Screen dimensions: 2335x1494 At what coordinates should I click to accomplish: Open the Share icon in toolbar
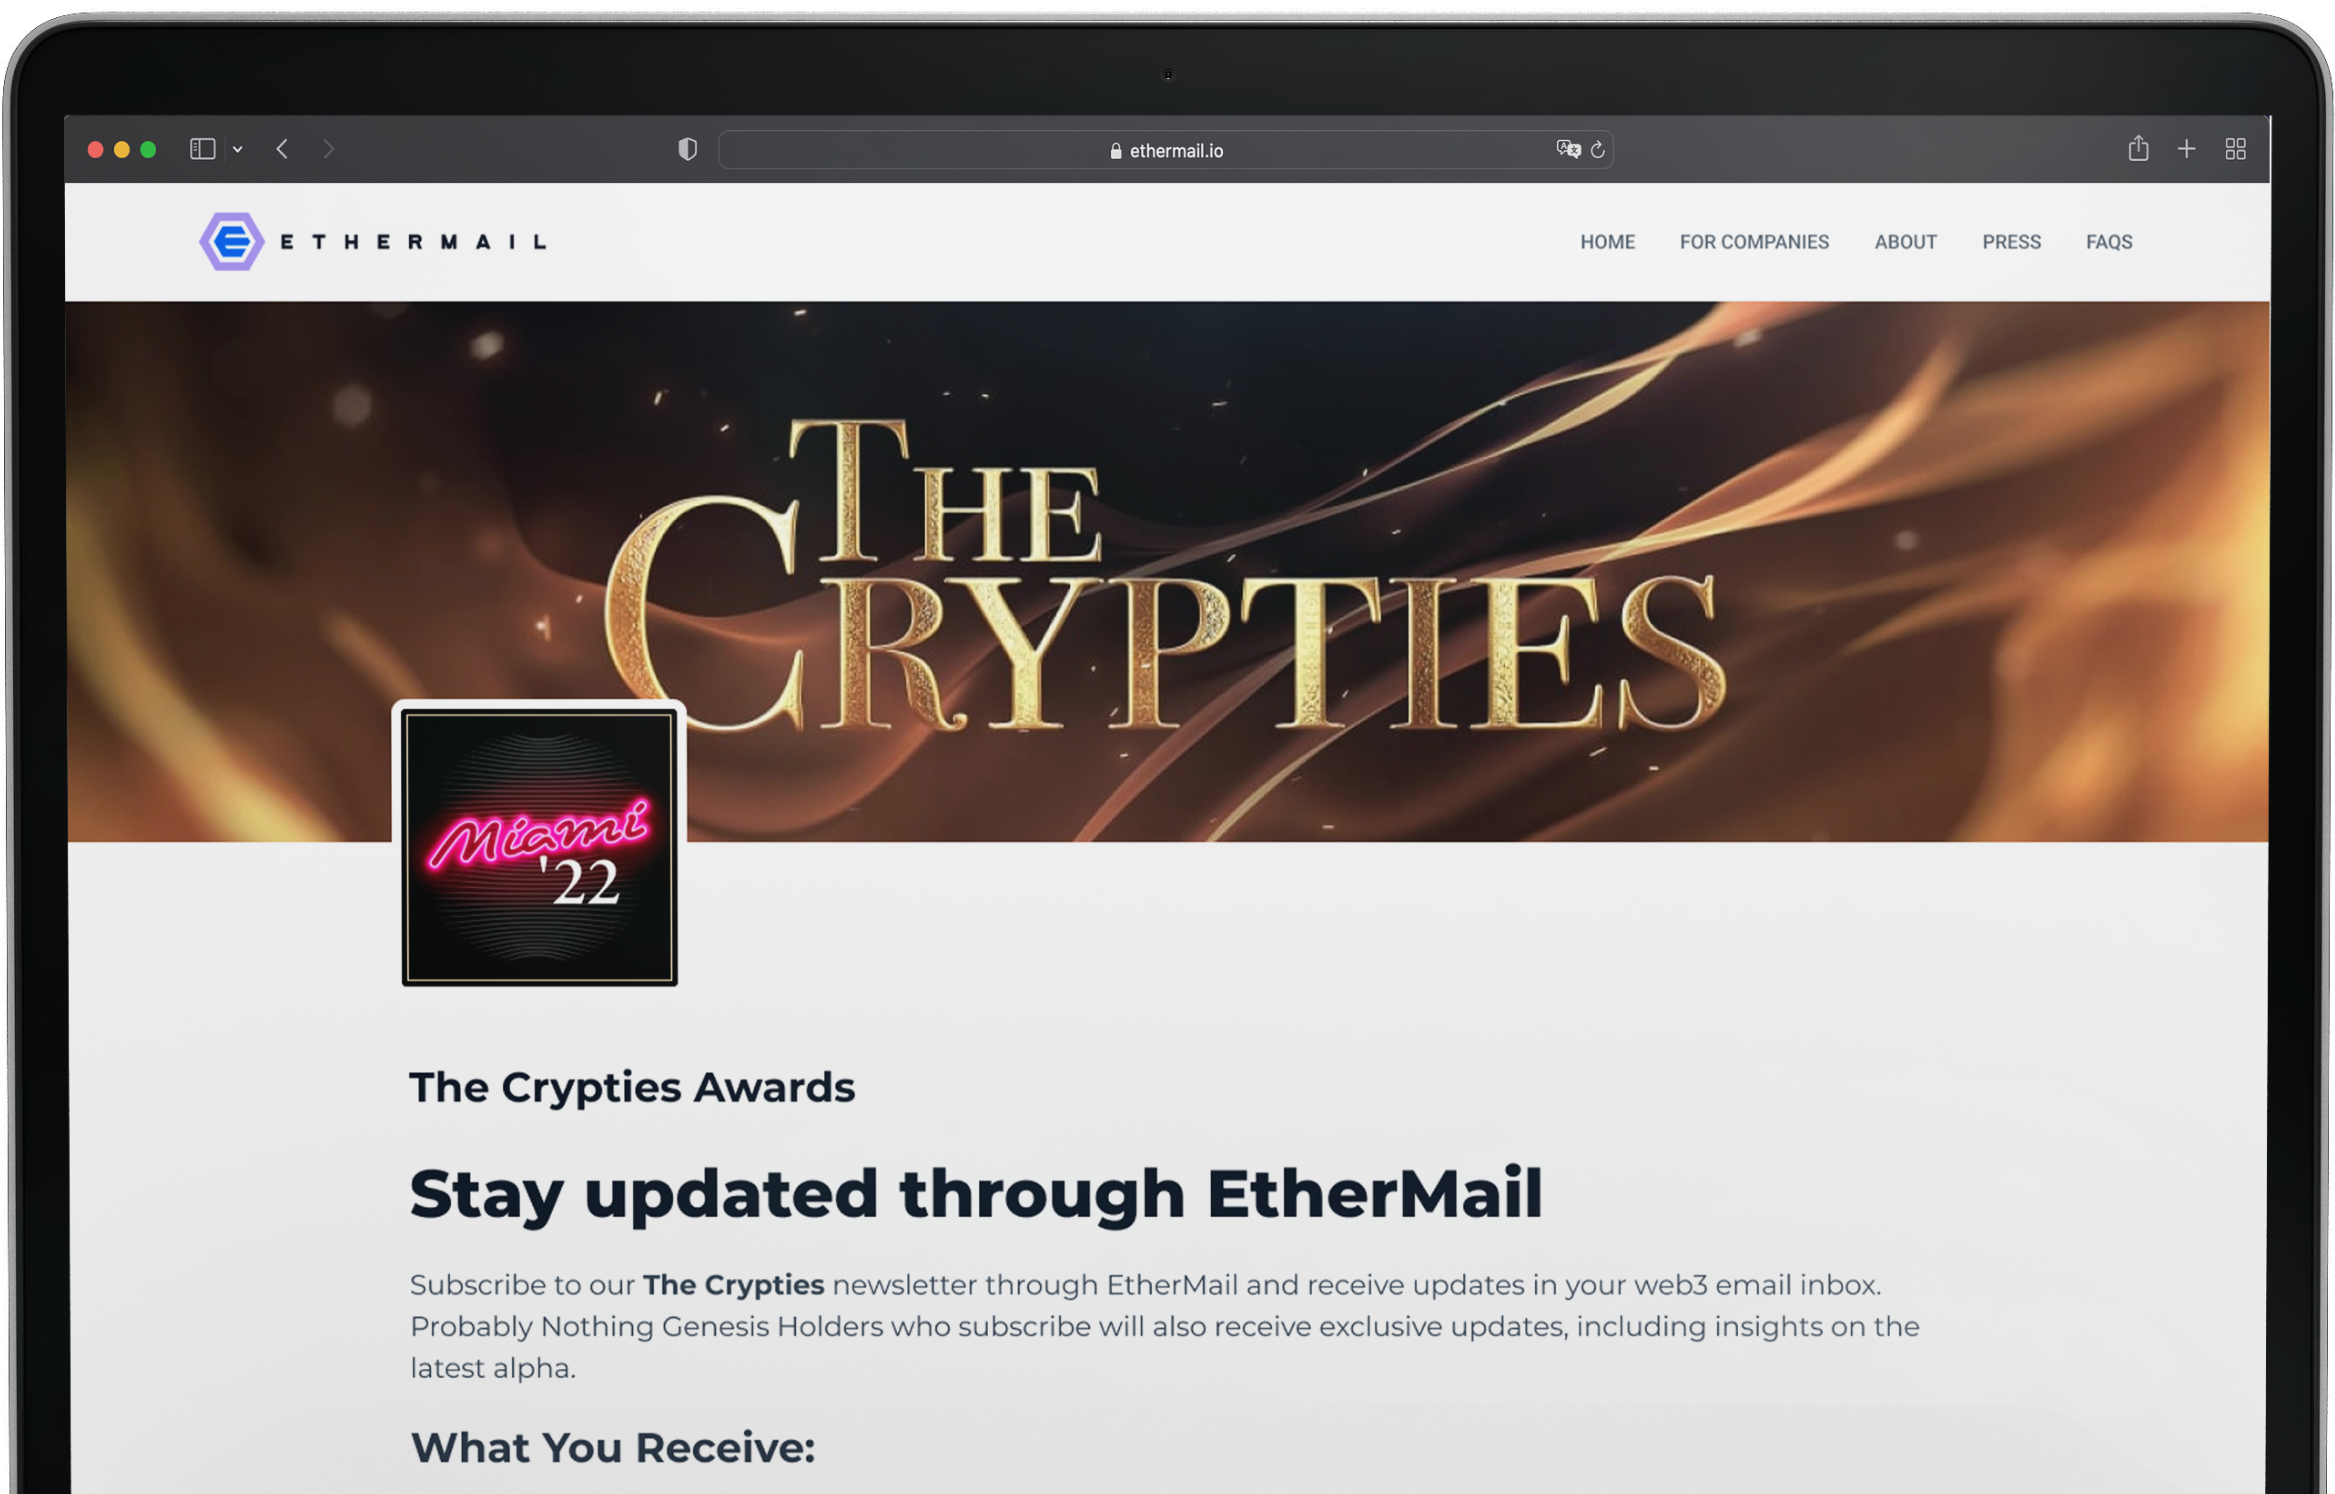[x=2138, y=148]
